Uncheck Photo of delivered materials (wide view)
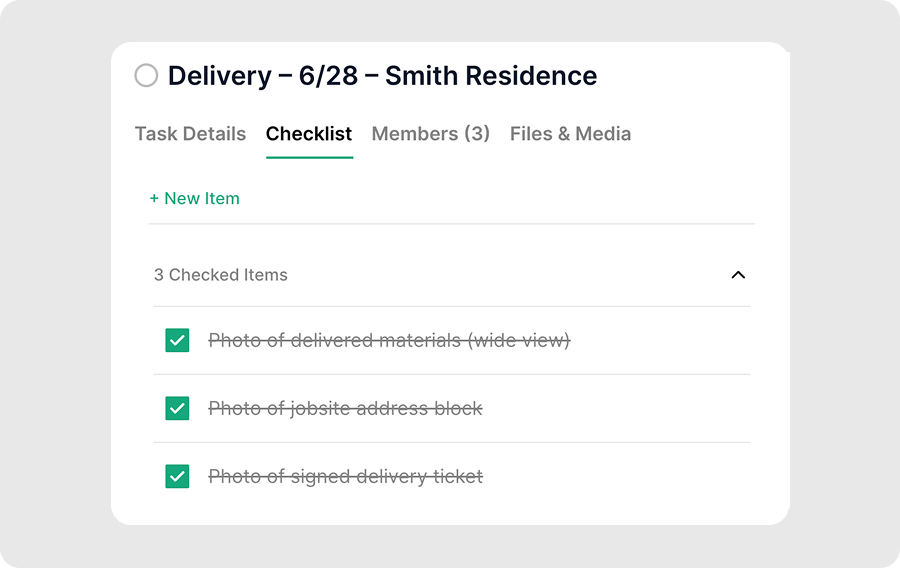This screenshot has width=900, height=568. 177,341
